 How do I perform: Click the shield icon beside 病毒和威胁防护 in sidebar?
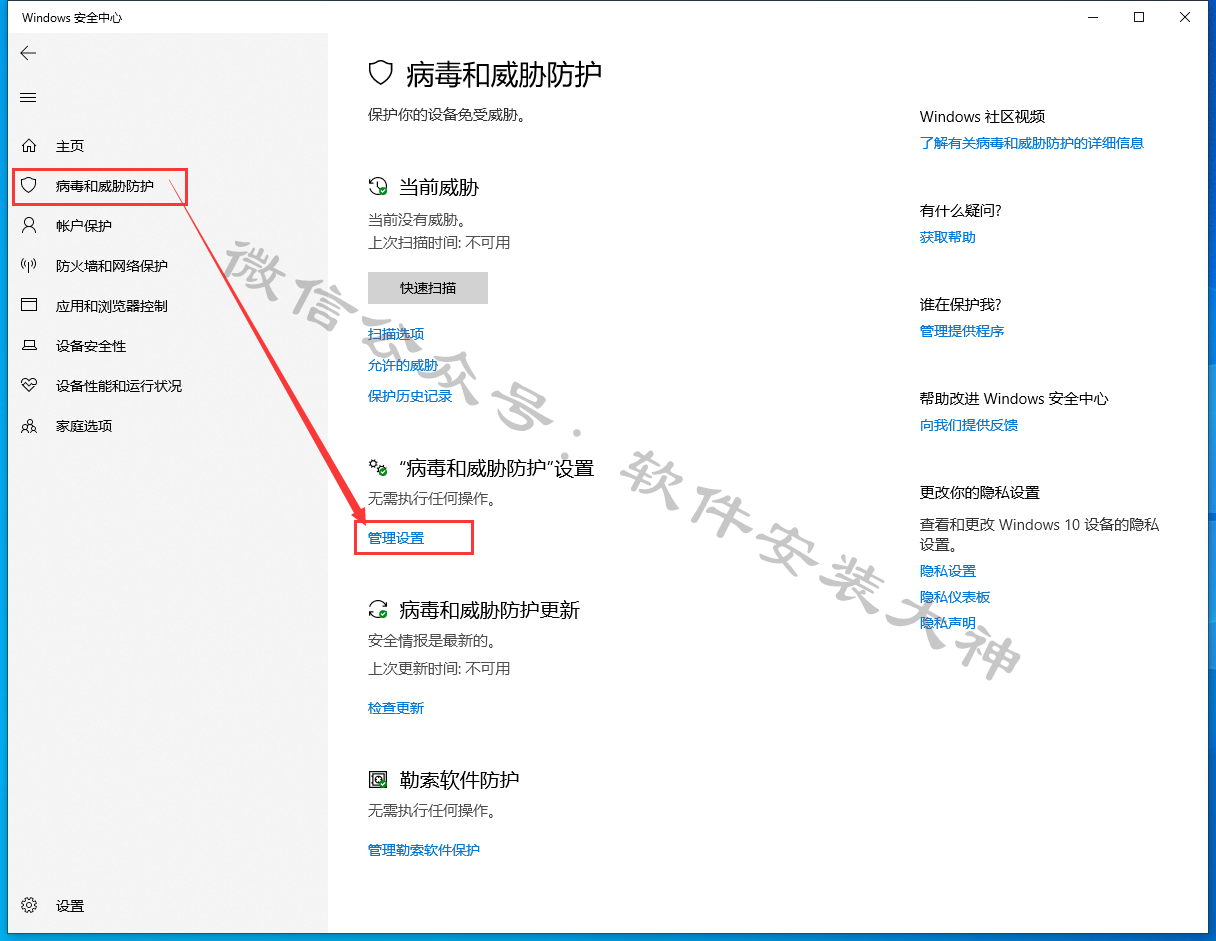(29, 185)
